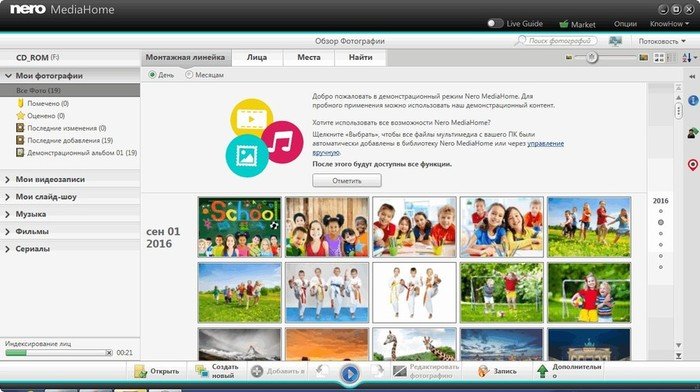Screen dimensions: 700x392
Task: Open the Дополнительно green arrow menu
Action: click(542, 371)
